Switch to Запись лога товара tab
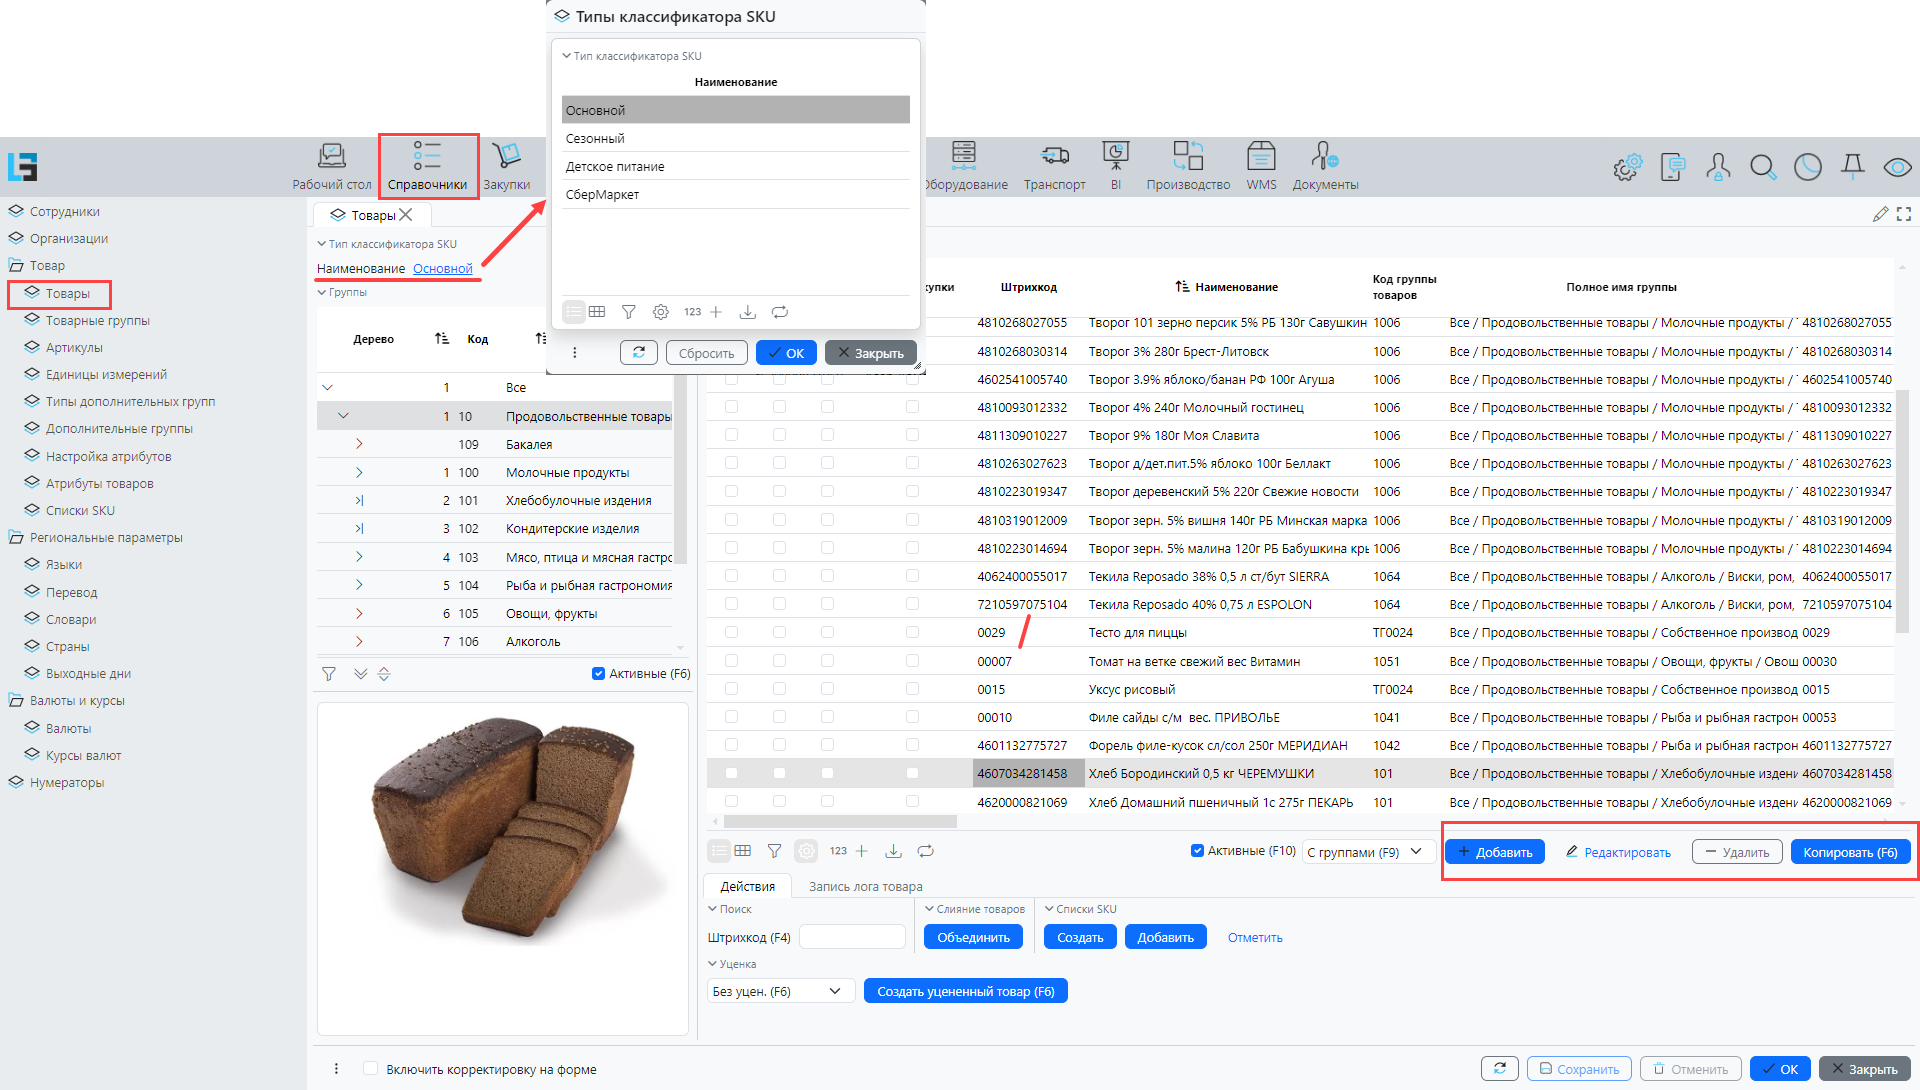 click(865, 886)
